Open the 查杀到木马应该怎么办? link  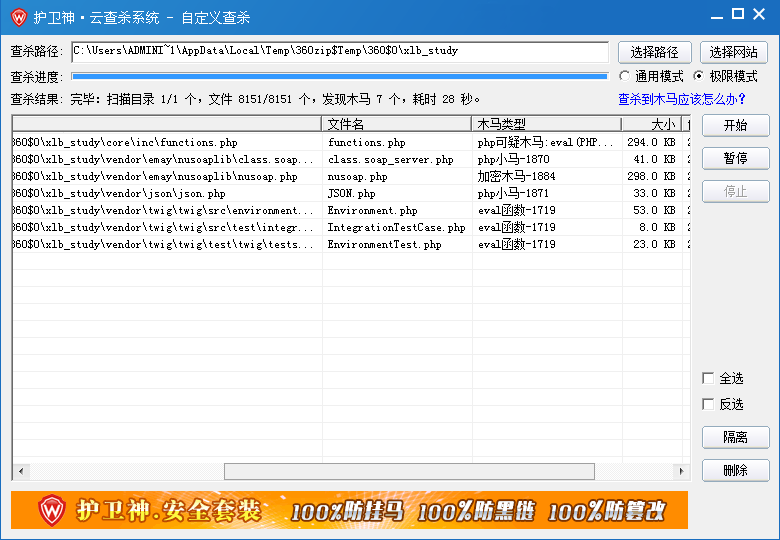click(x=682, y=99)
